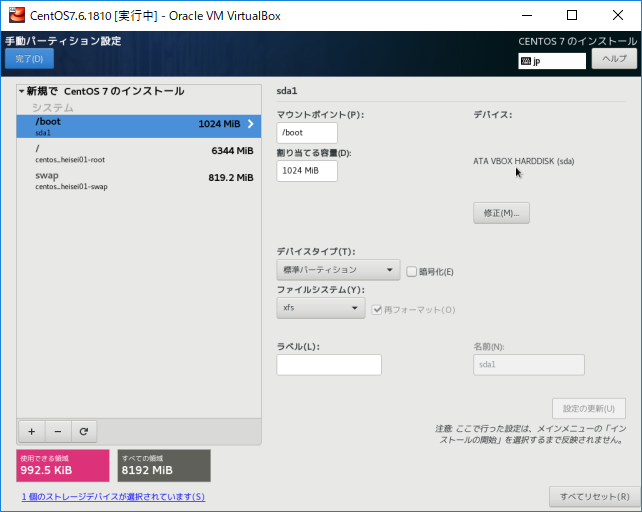Click the ATA VBOX HARDDISK (sda) device text
The height and width of the screenshot is (512, 642).
point(524,161)
